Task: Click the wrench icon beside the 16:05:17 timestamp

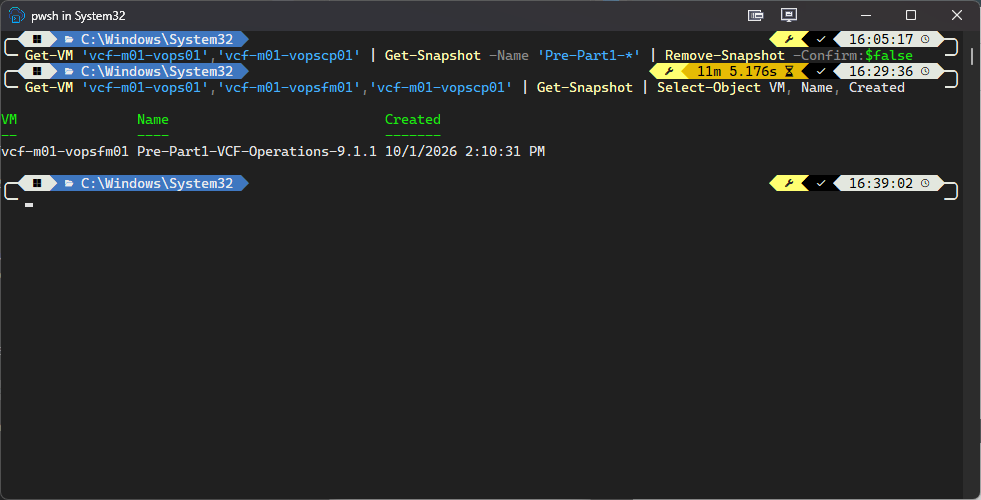Action: tap(788, 39)
